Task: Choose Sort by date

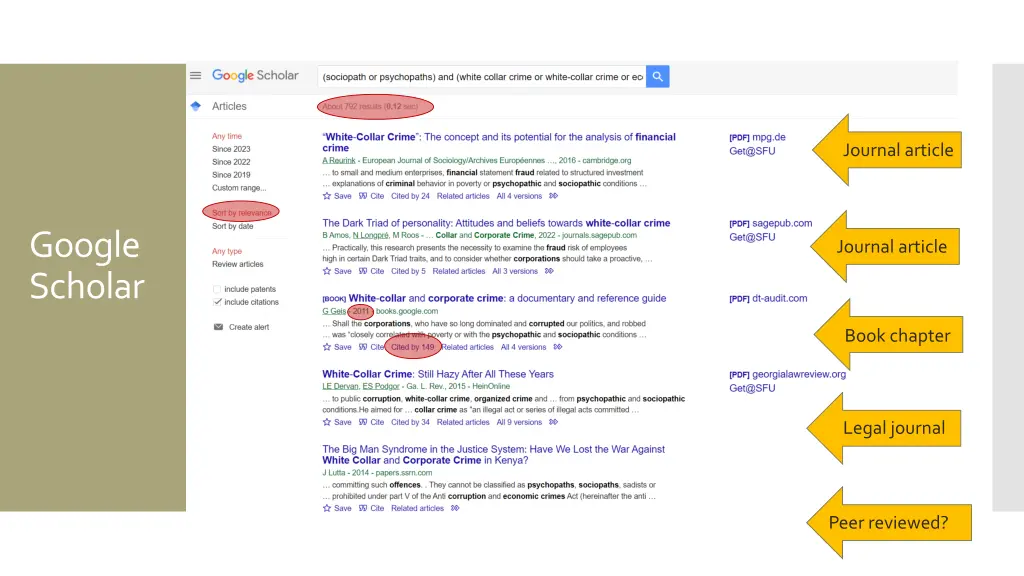Action: [232, 227]
